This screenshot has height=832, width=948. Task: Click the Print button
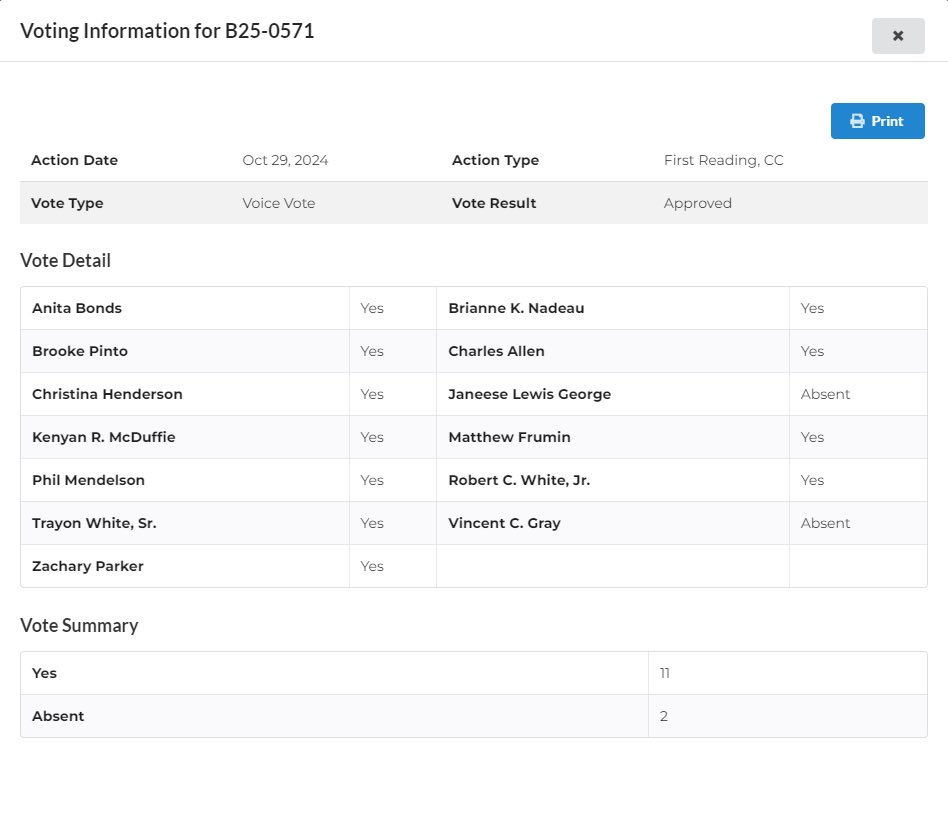coord(877,121)
